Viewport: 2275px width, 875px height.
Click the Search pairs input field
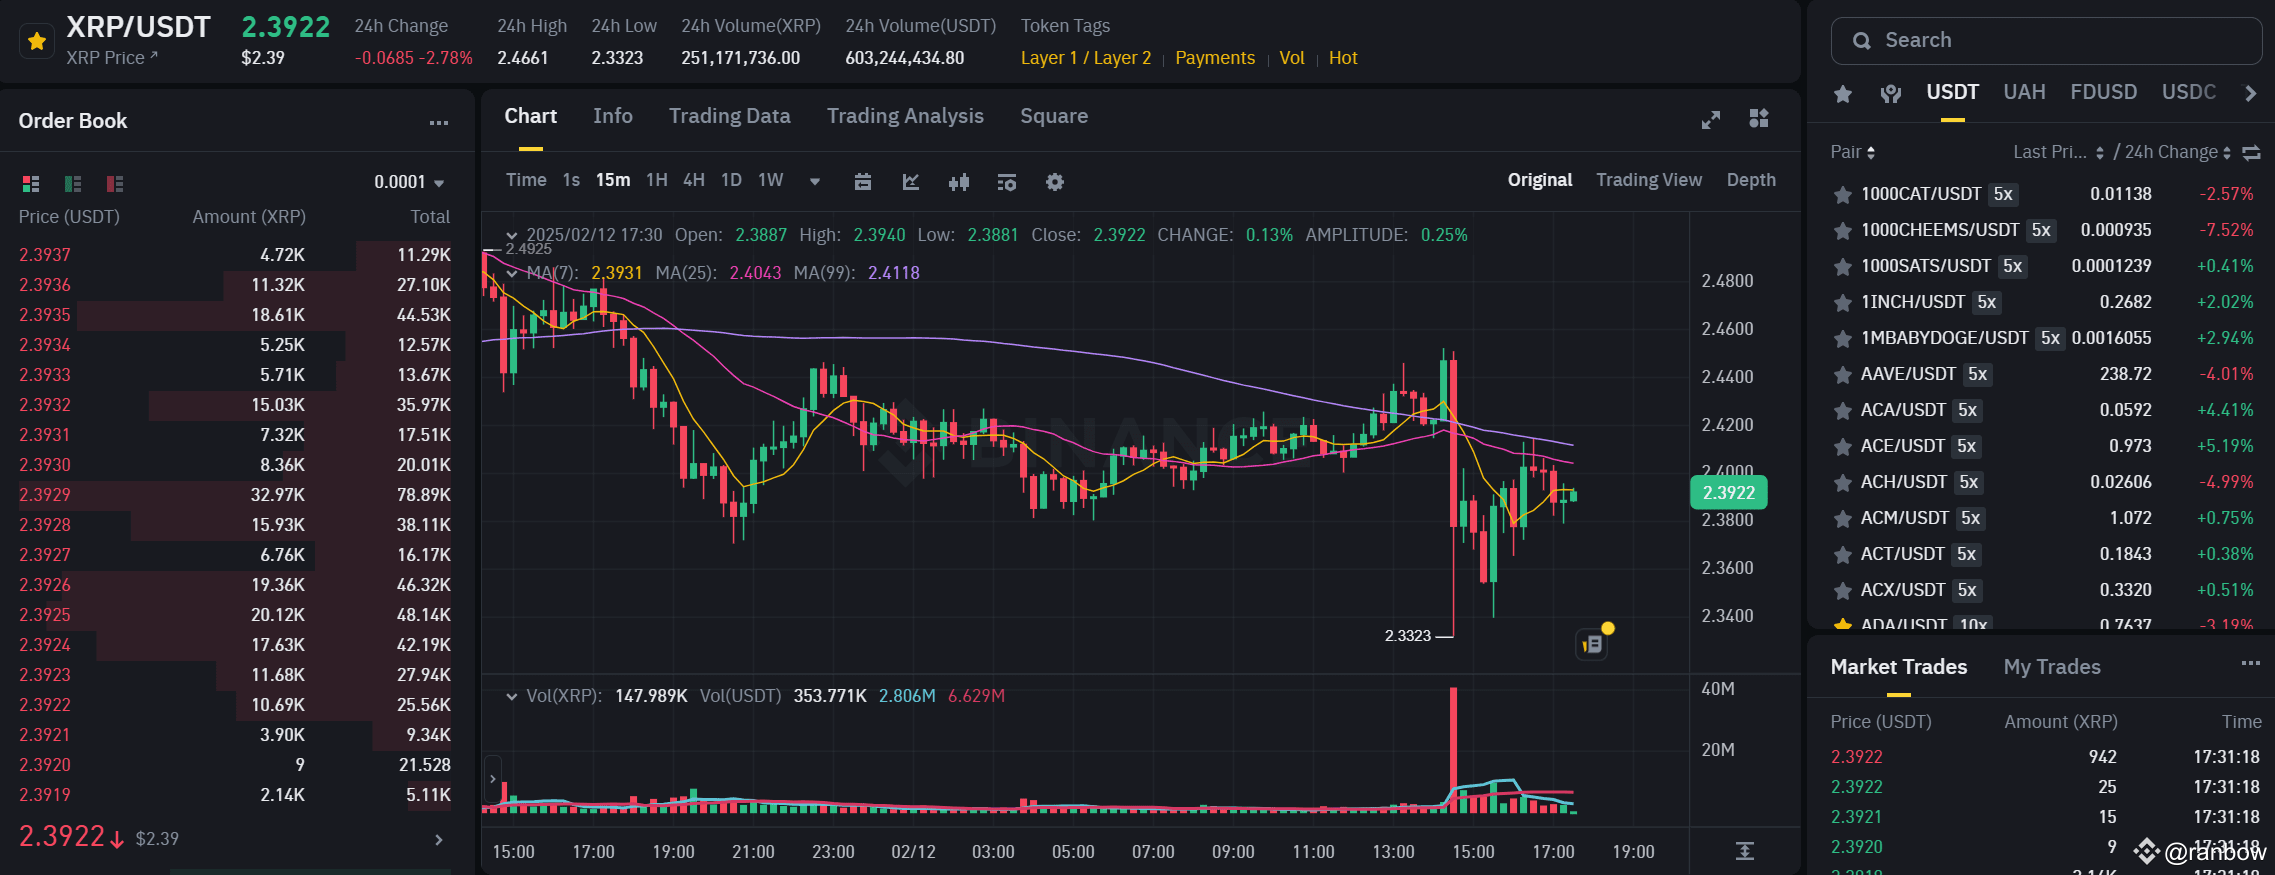click(x=2046, y=41)
